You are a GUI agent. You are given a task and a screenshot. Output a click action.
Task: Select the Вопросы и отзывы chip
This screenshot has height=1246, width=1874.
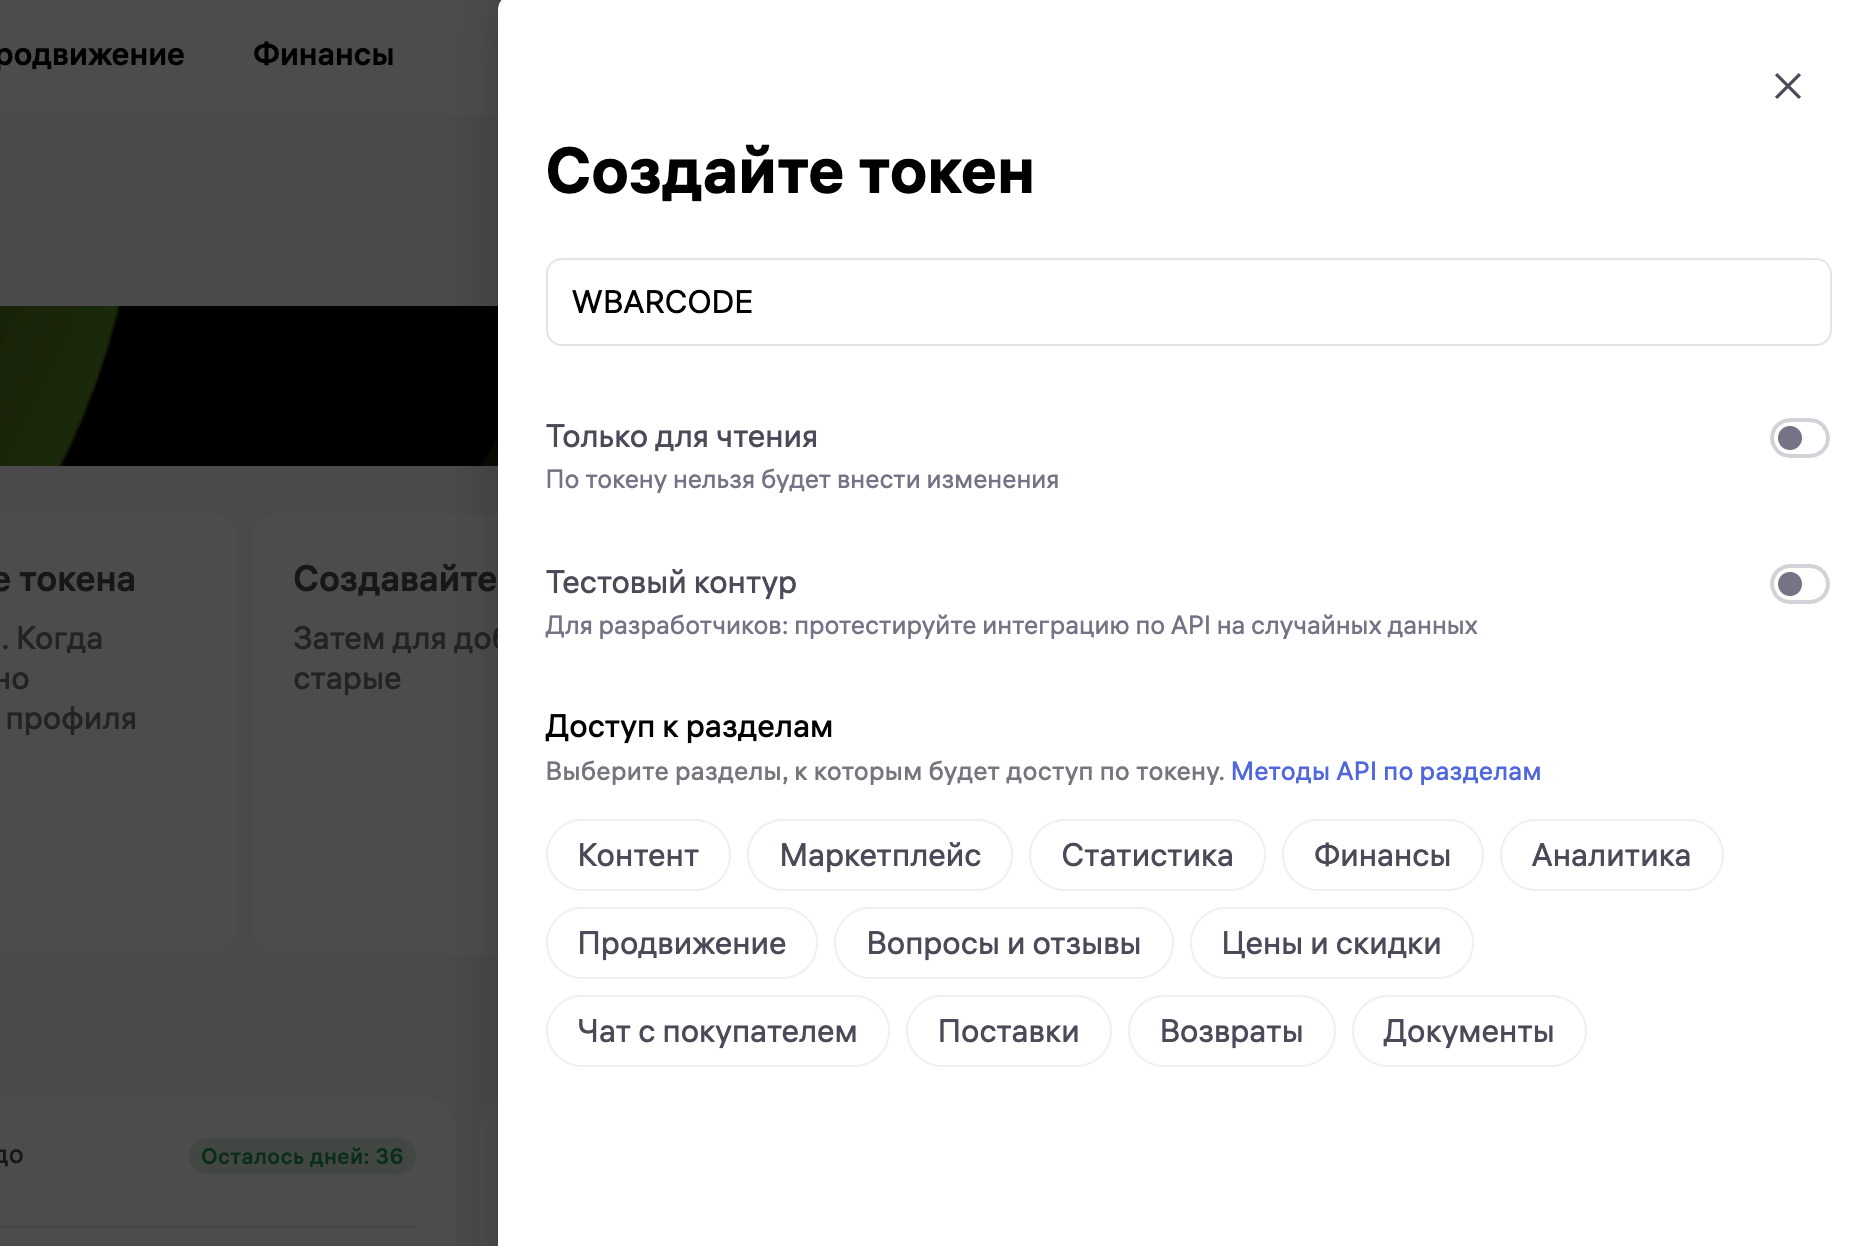pos(1003,943)
